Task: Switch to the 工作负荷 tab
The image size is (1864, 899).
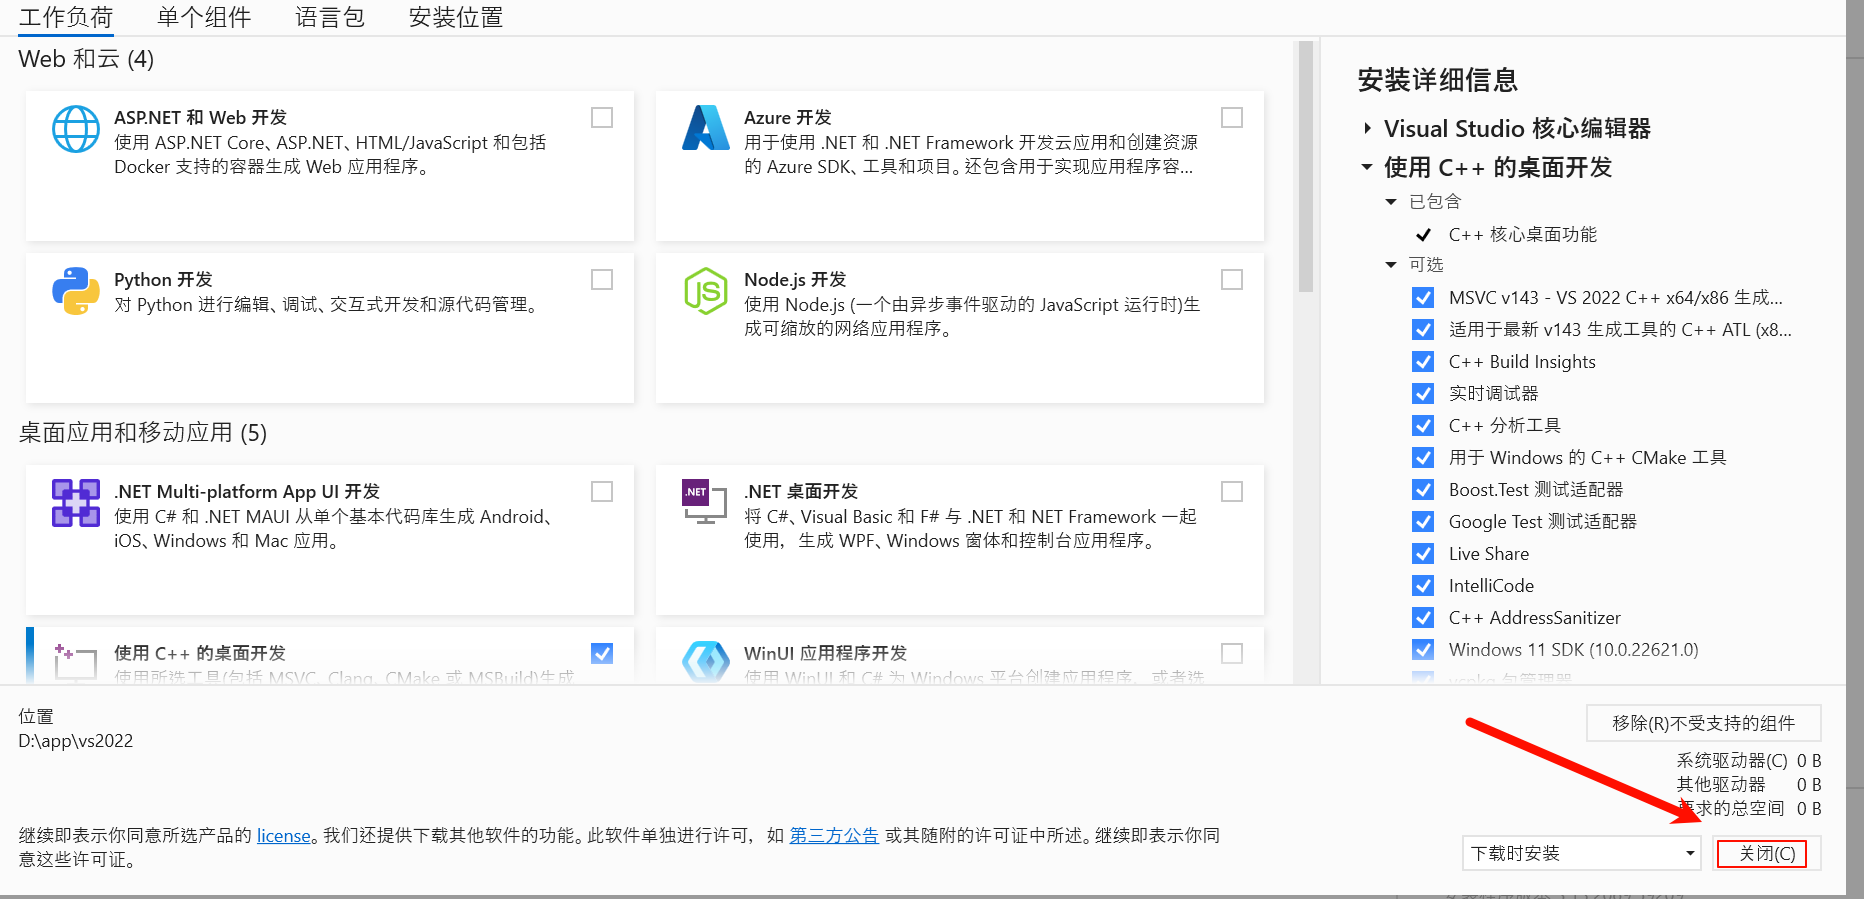Action: coord(66,17)
